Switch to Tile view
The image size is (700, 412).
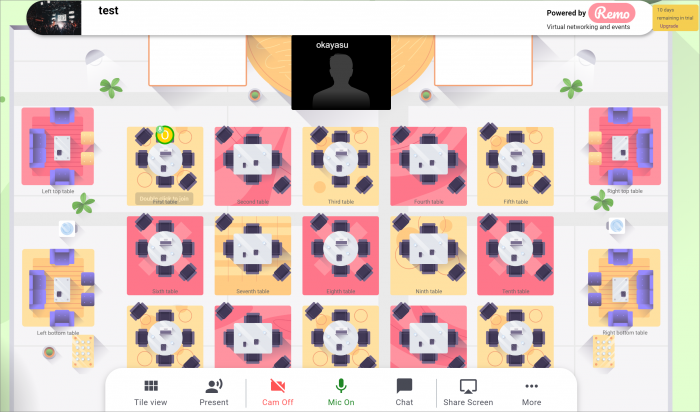pos(150,393)
